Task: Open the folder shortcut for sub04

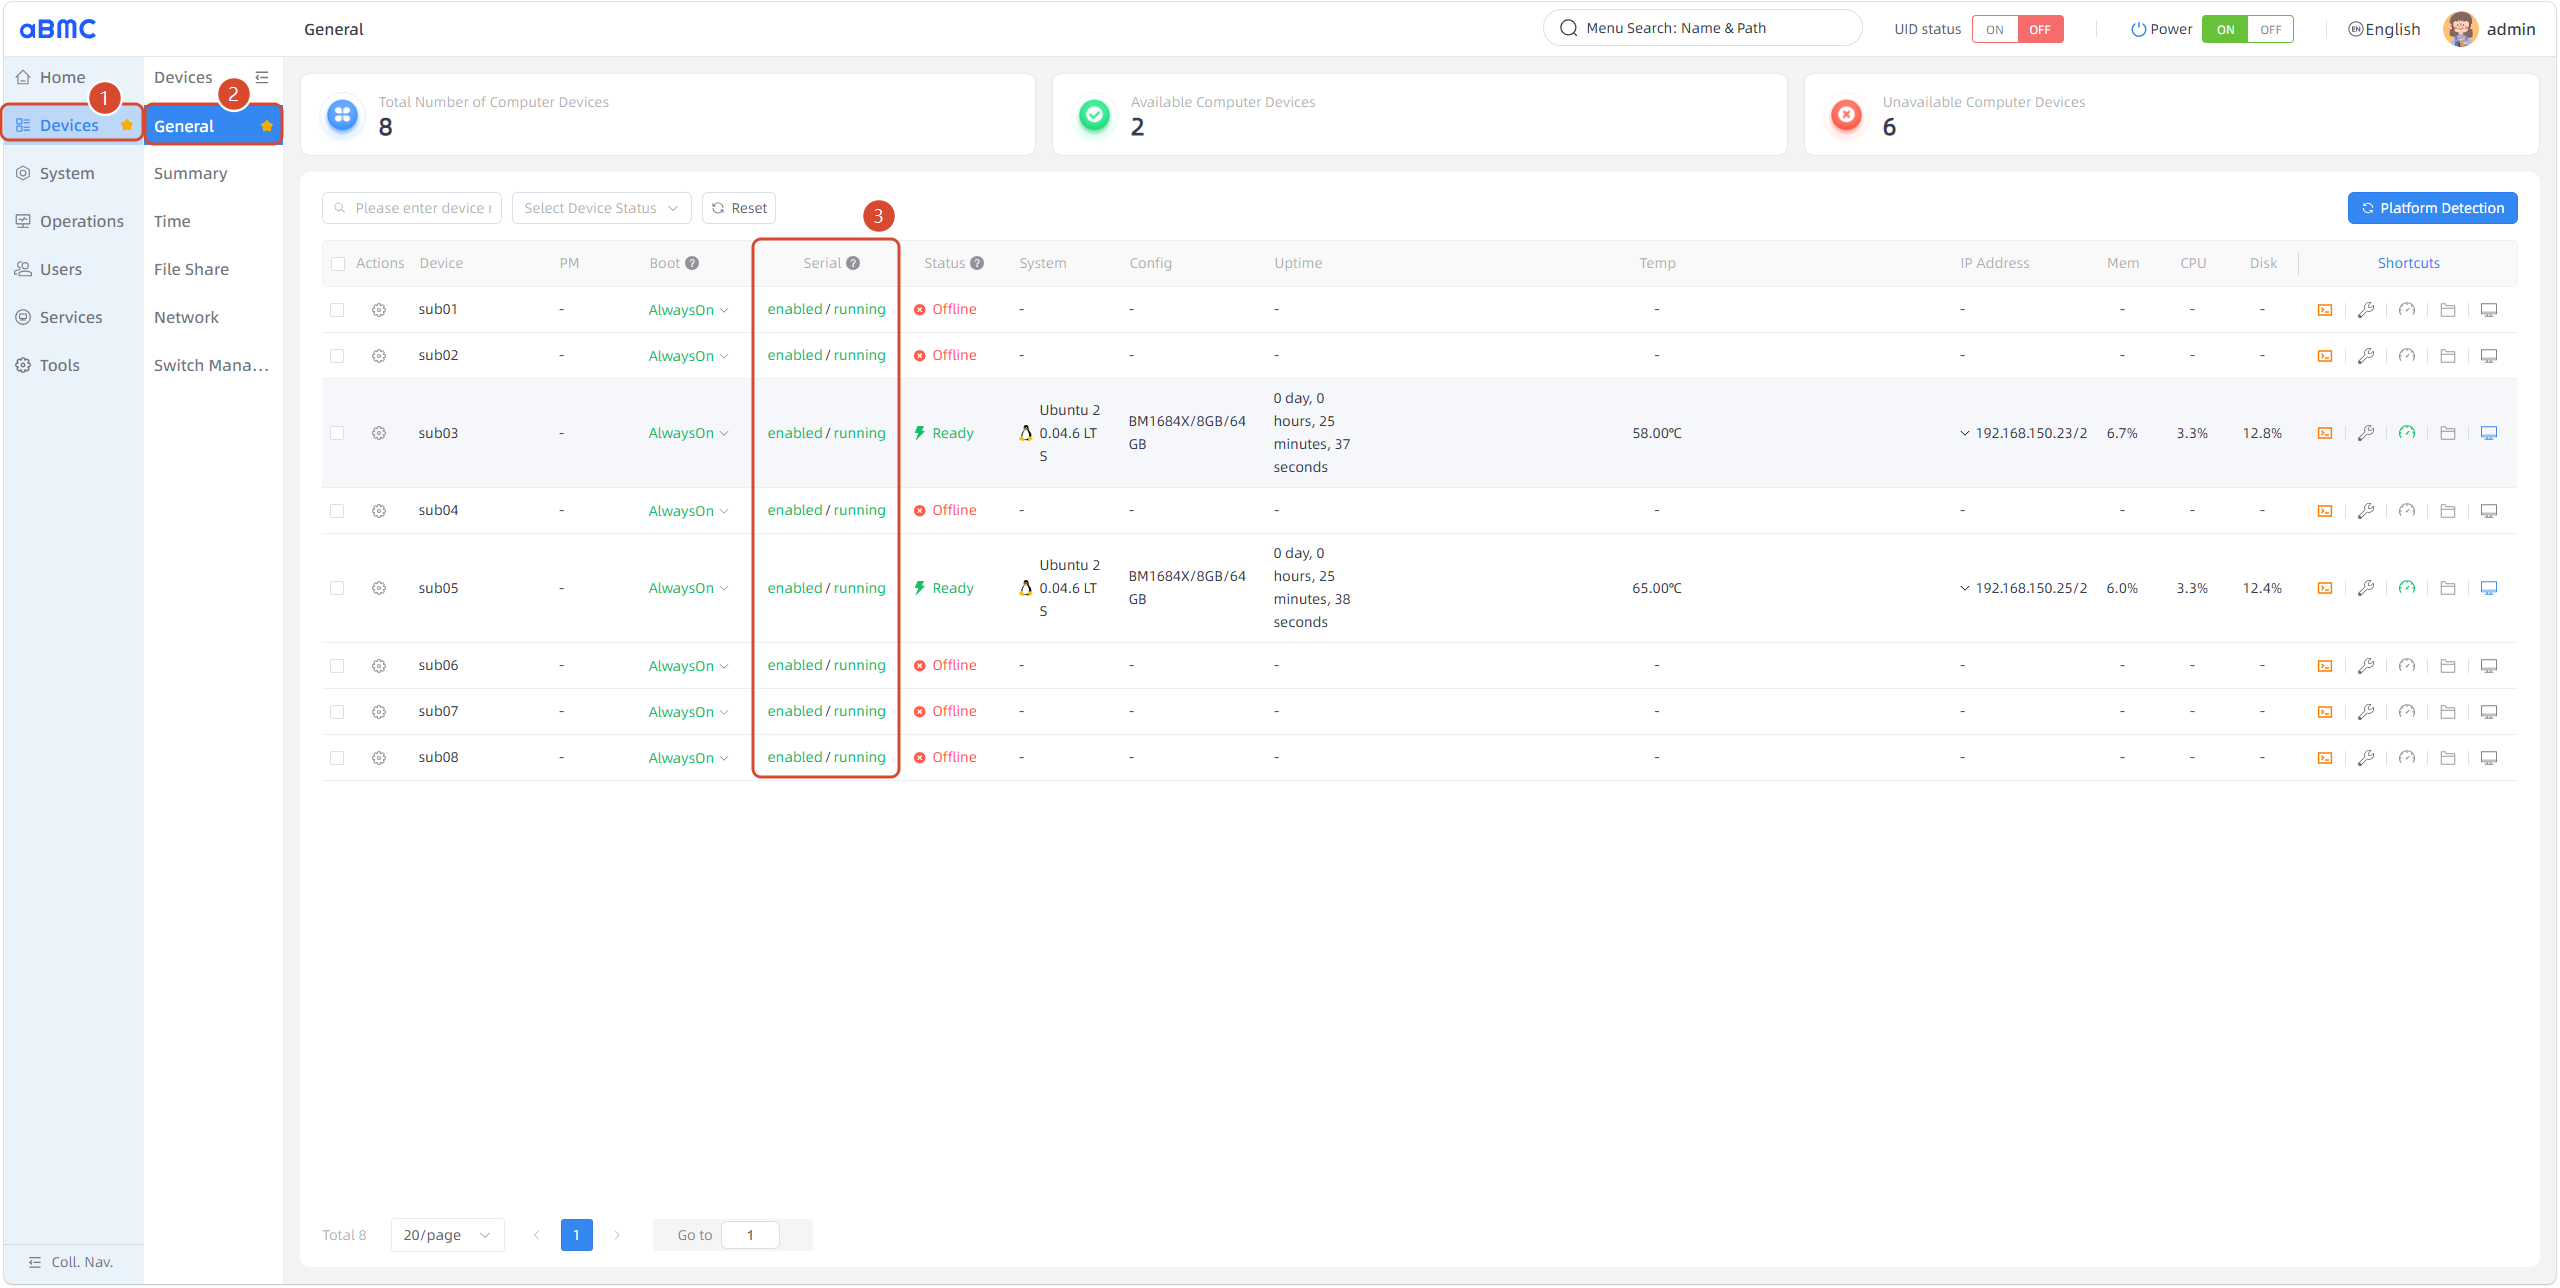Action: point(2448,511)
